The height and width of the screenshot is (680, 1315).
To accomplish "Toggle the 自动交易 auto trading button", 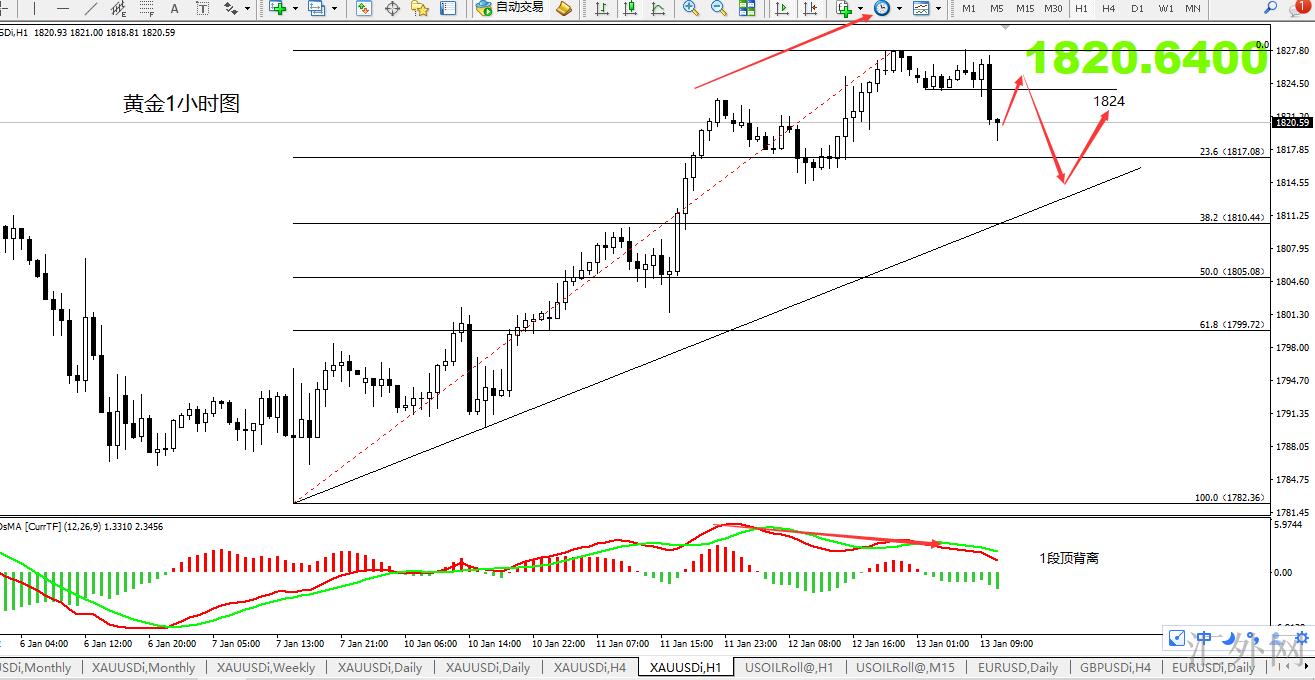I will 510,8.
